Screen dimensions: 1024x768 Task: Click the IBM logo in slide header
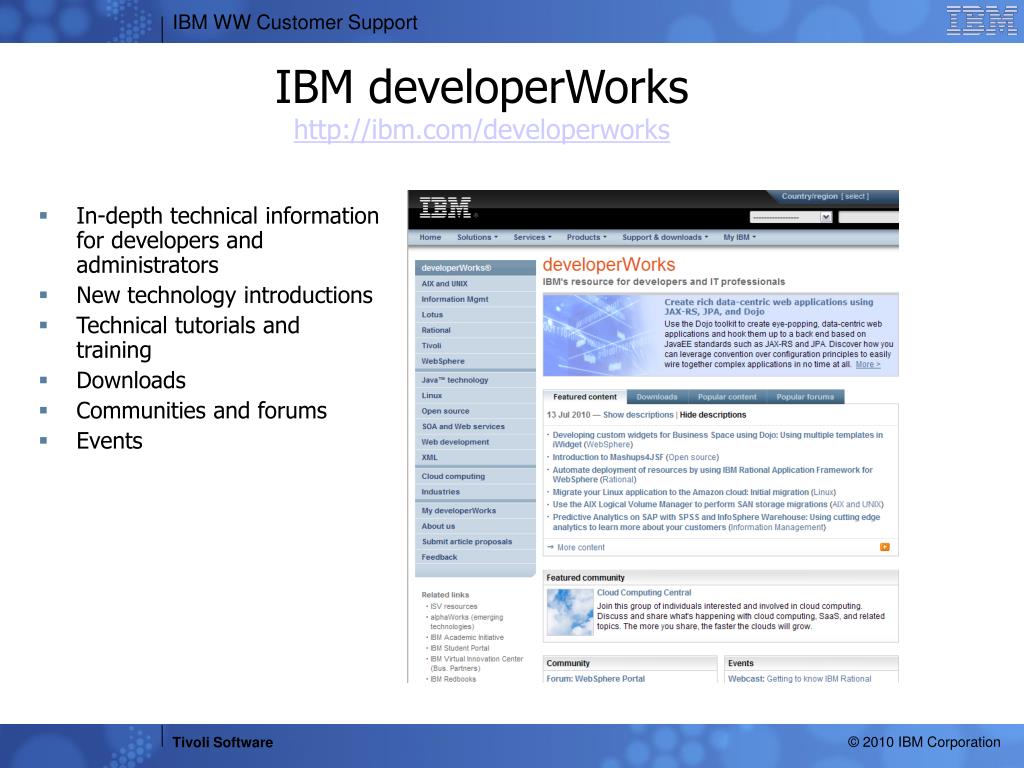981,20
